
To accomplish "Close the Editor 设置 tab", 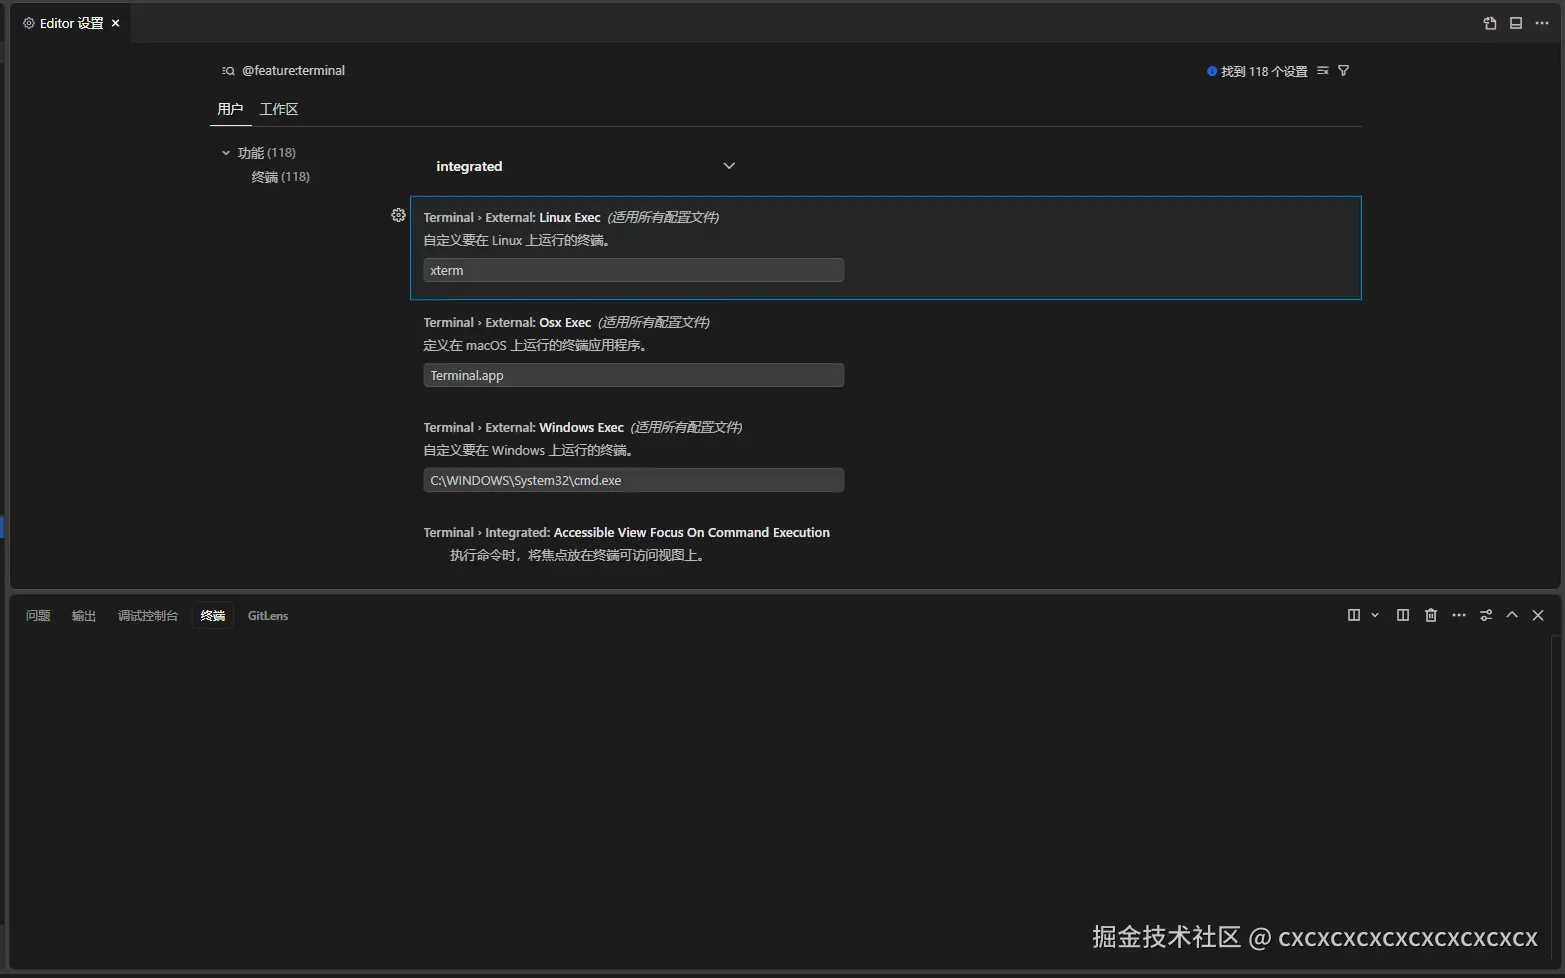I will (x=116, y=23).
